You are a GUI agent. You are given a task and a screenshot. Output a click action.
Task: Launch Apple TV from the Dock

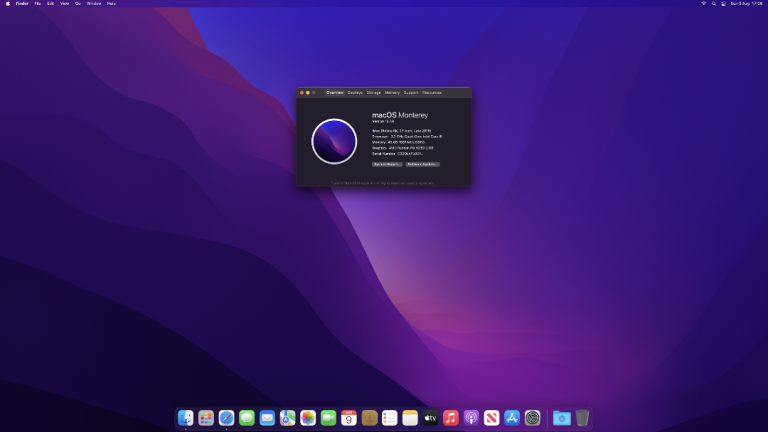click(x=431, y=418)
